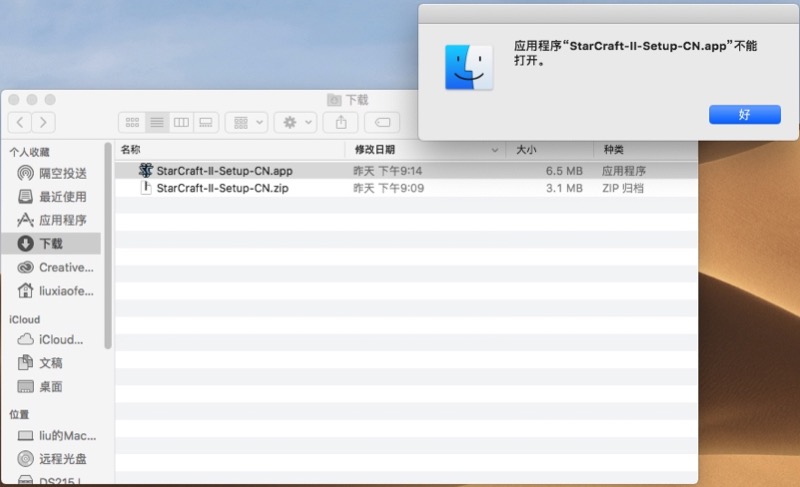Toggle sort direction arrow in 修改日期 column
This screenshot has width=800, height=487.
(x=494, y=150)
